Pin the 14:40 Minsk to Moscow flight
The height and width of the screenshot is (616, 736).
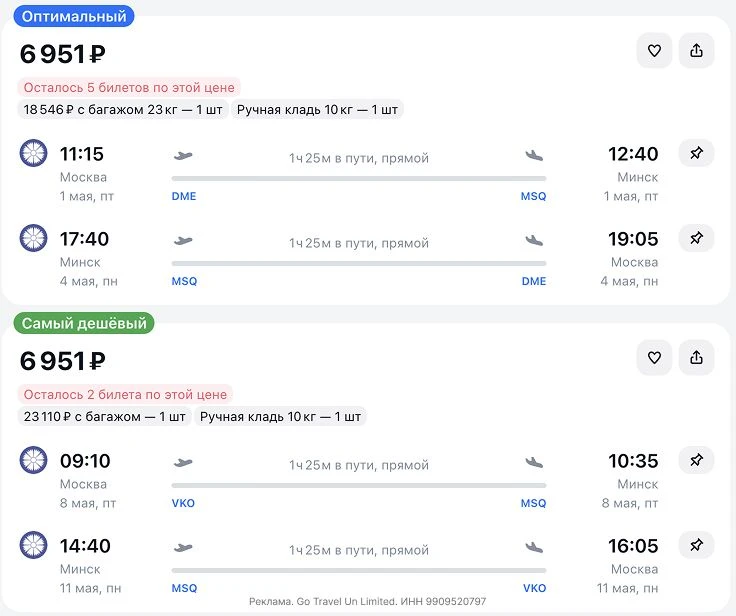(x=697, y=545)
